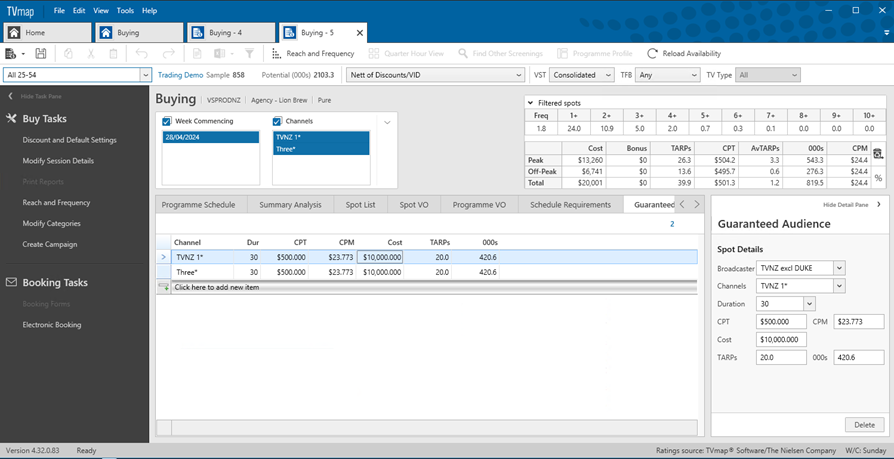Click Reload Availability
This screenshot has height=459, width=894.
(684, 54)
